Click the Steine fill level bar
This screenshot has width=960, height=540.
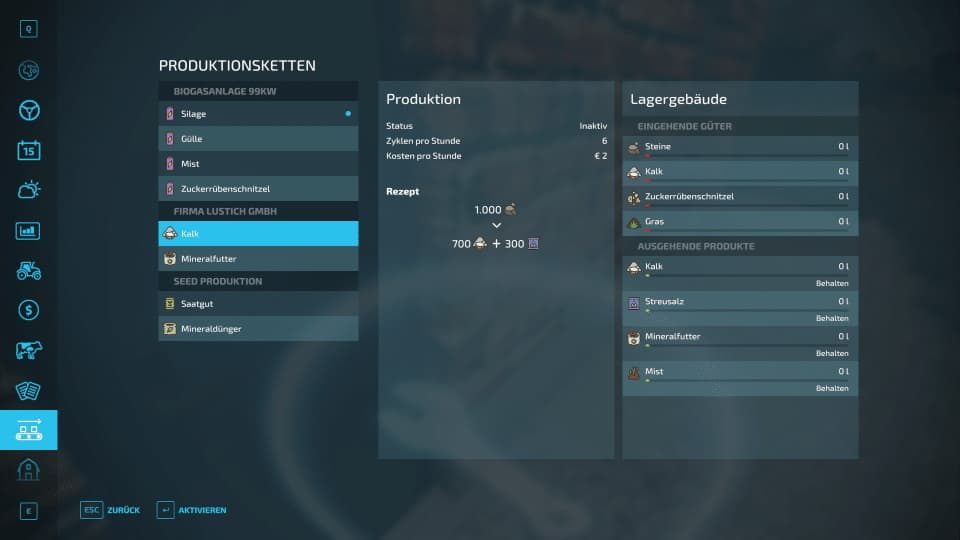pyautogui.click(x=740, y=156)
